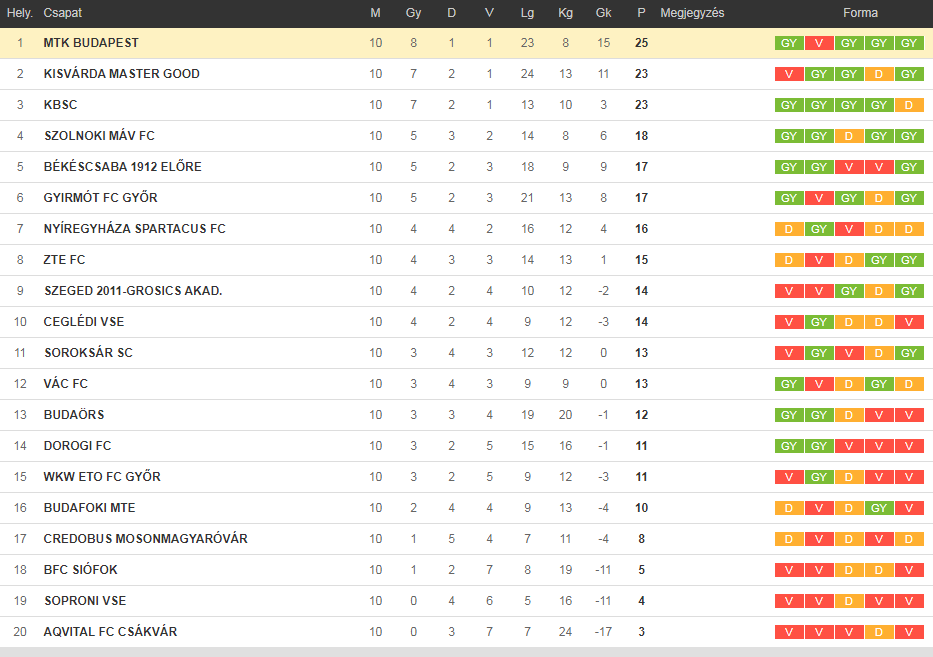Click first orange D badge in Nyíregyháza Spartacus row
The width and height of the screenshot is (933, 657).
(789, 229)
